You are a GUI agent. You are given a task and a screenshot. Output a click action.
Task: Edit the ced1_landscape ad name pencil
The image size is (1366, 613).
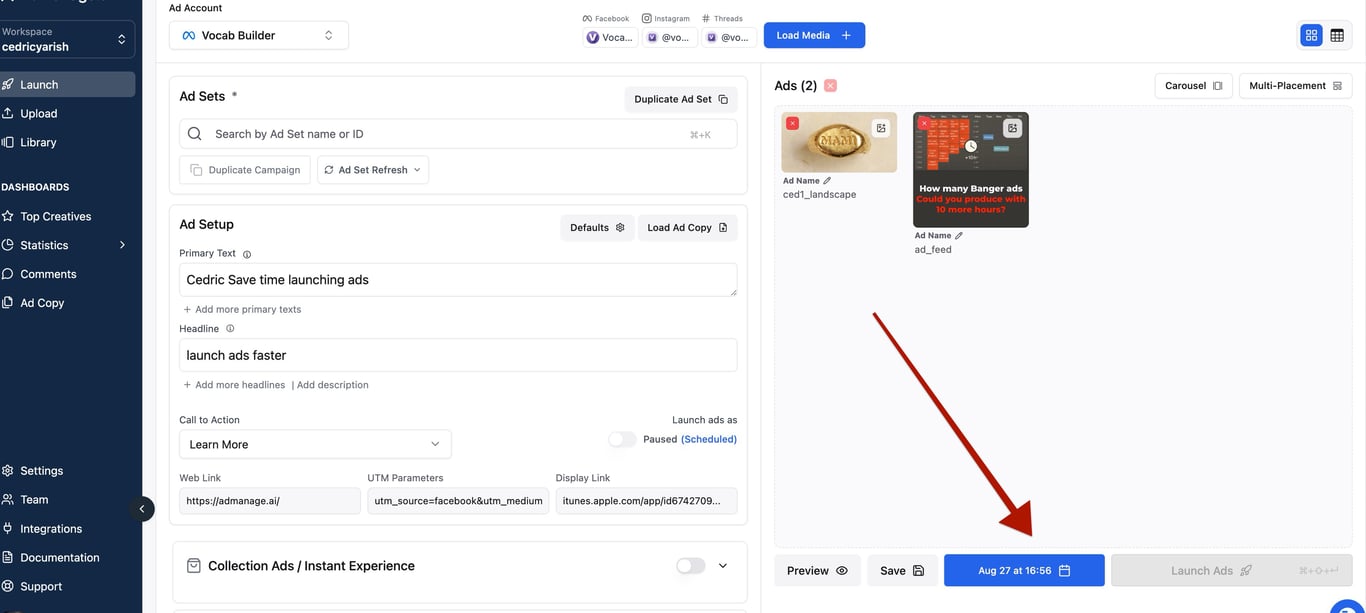click(x=827, y=181)
